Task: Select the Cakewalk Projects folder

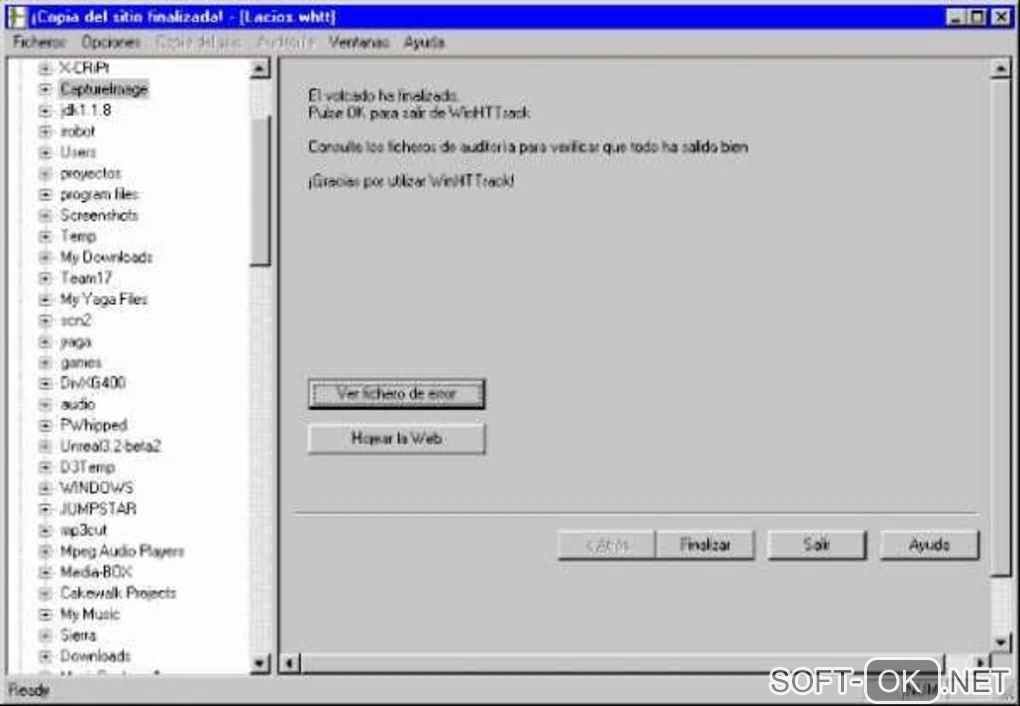Action: tap(118, 593)
